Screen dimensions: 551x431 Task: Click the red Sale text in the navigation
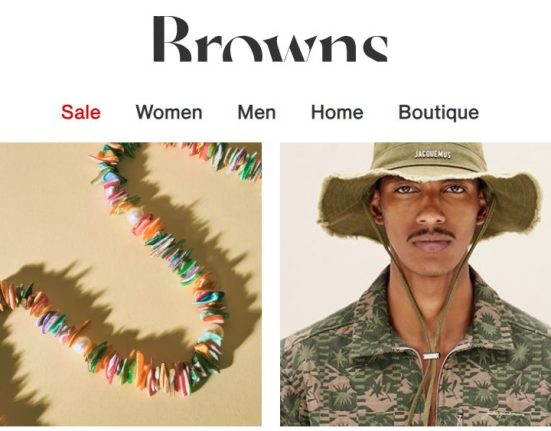[x=81, y=112]
